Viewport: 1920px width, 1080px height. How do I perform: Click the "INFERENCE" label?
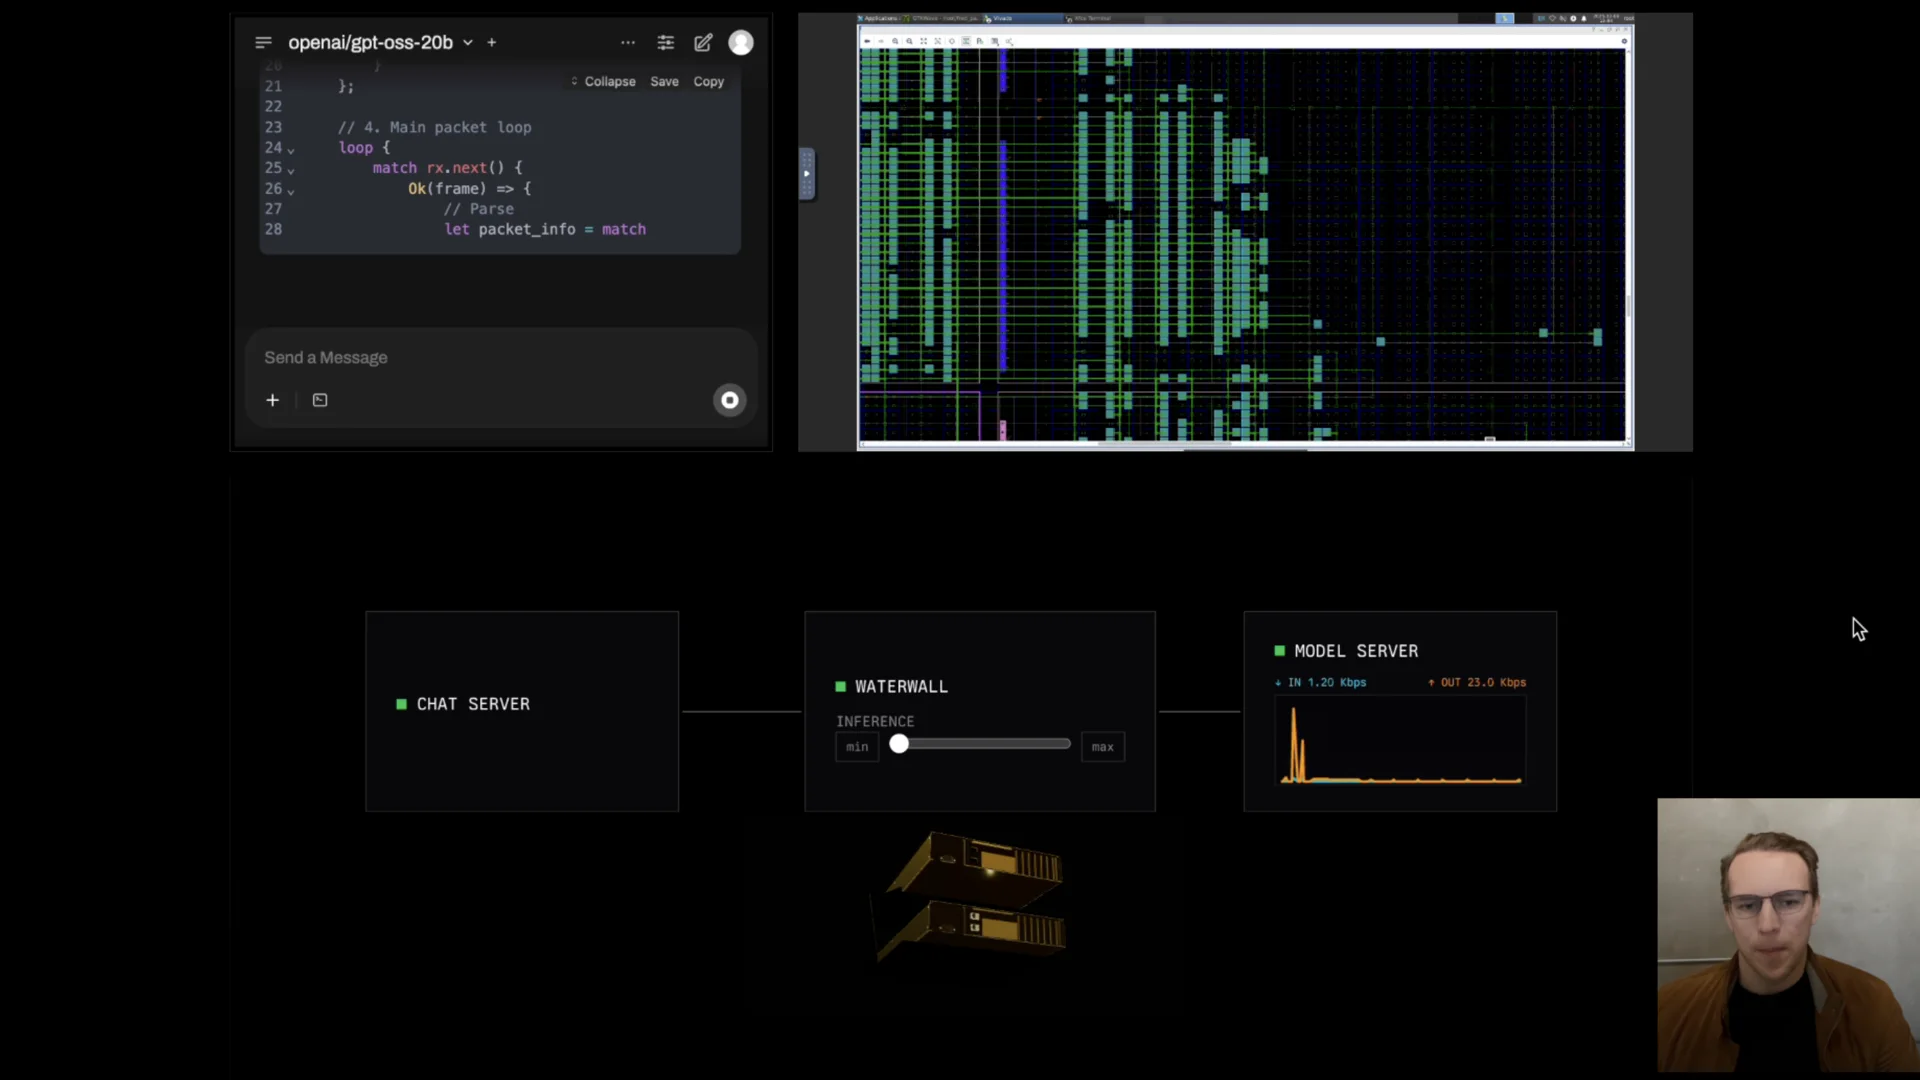[x=875, y=721]
